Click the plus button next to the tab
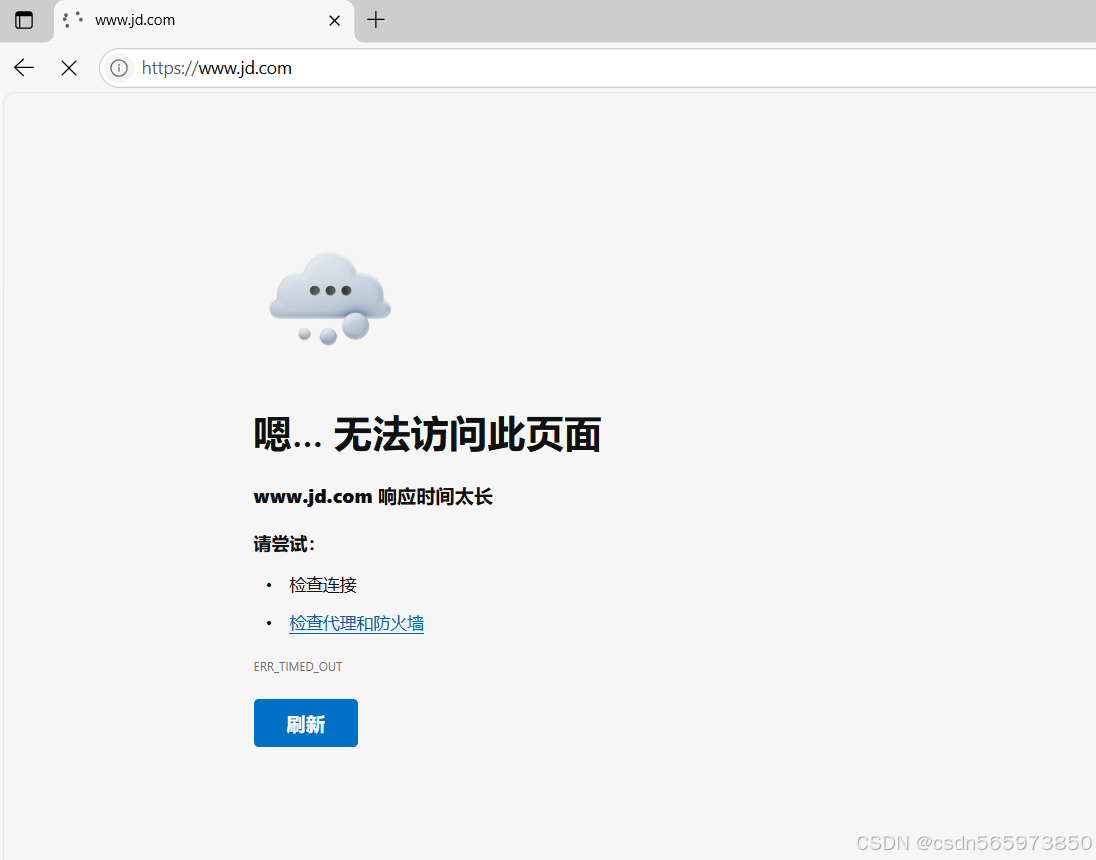This screenshot has width=1096, height=860. [375, 20]
